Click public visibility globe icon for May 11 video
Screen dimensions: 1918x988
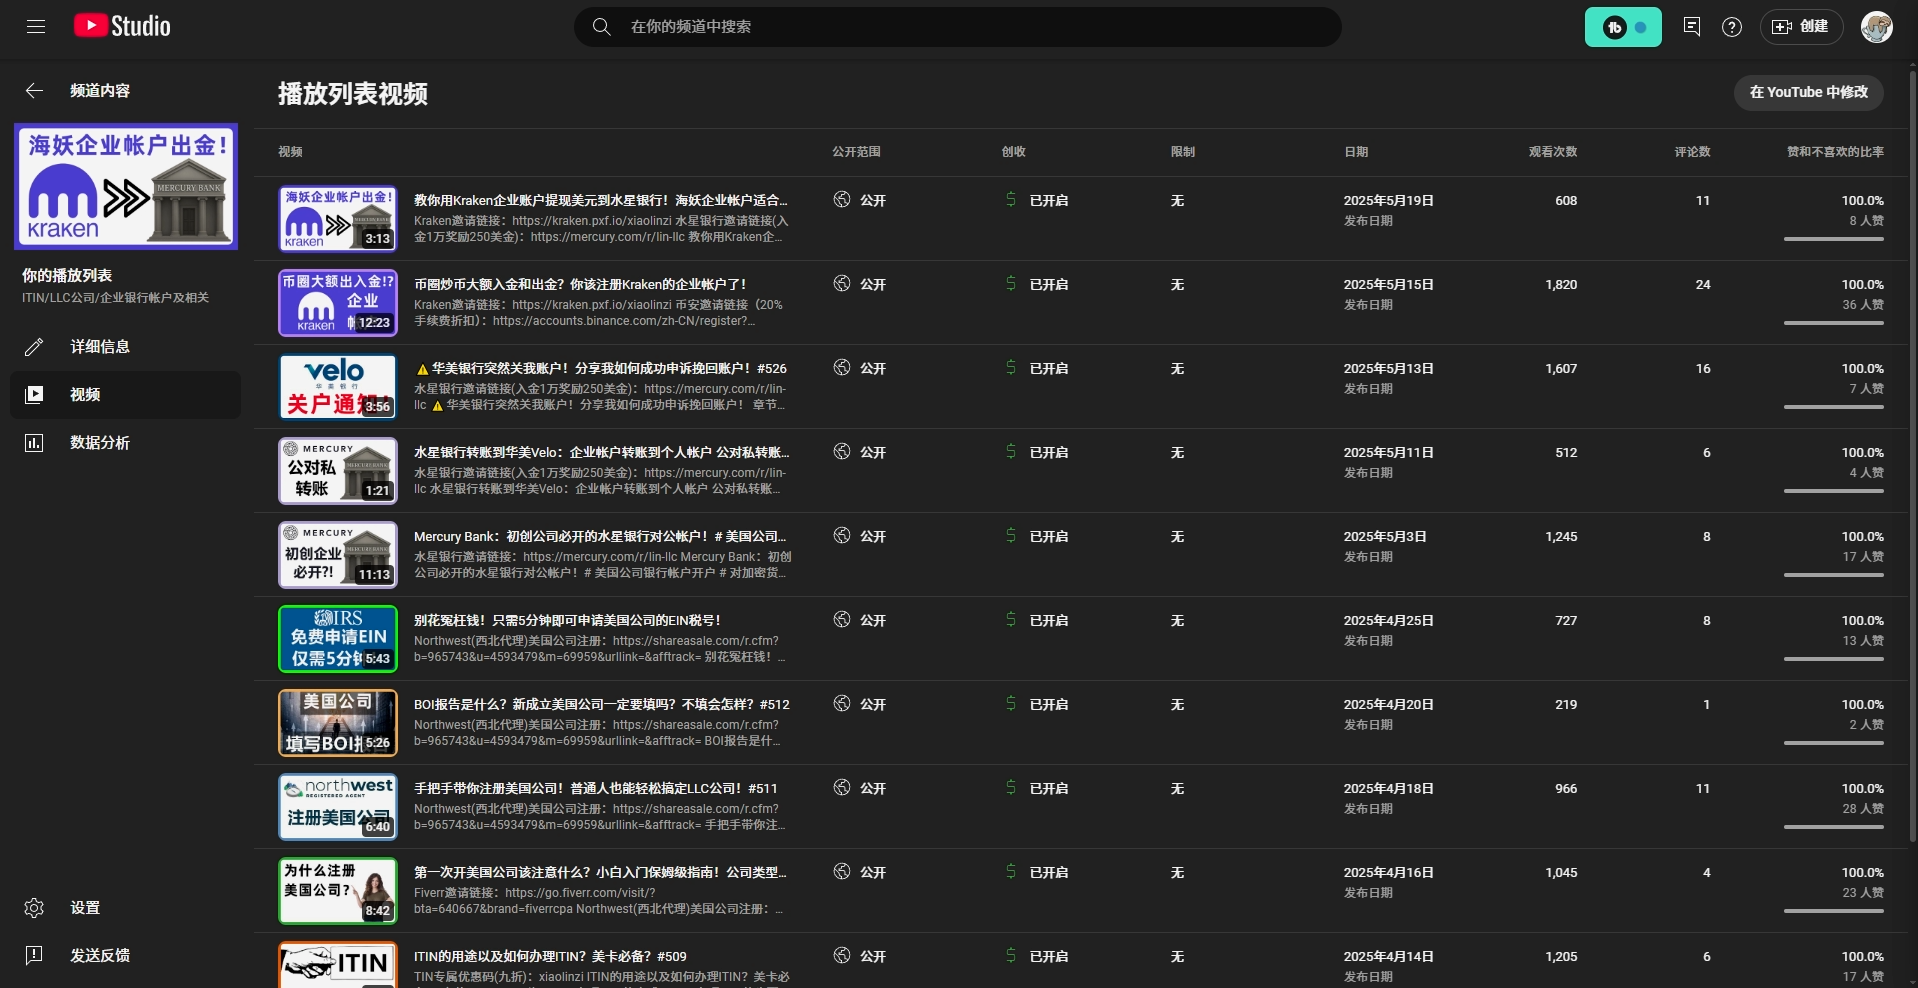[x=842, y=452]
